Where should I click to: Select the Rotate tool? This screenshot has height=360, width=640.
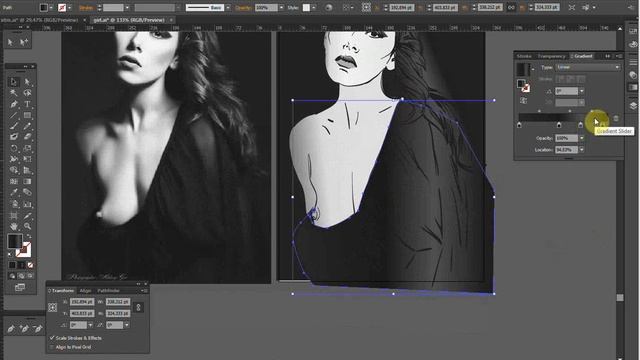[x=13, y=148]
